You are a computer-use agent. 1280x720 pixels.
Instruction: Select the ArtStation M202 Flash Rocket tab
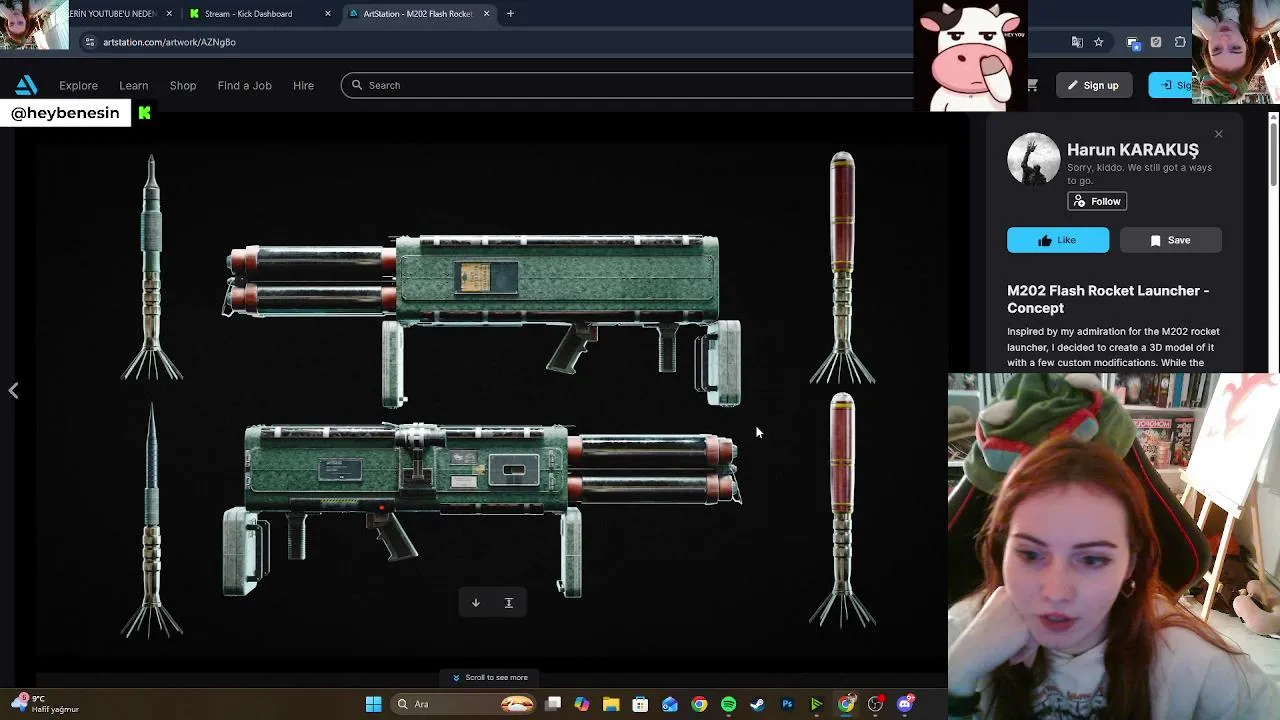pyautogui.click(x=418, y=14)
